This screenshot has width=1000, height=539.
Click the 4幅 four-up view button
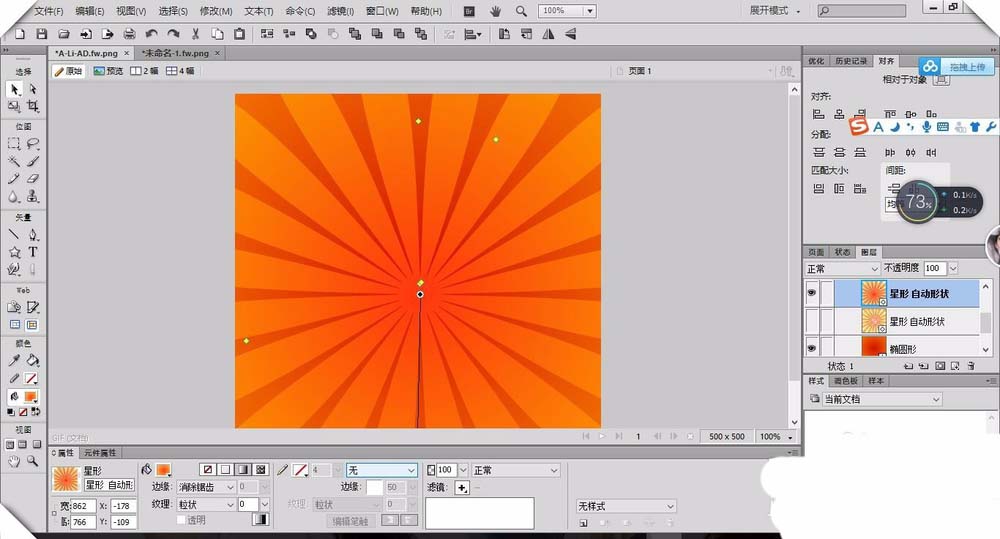[181, 71]
